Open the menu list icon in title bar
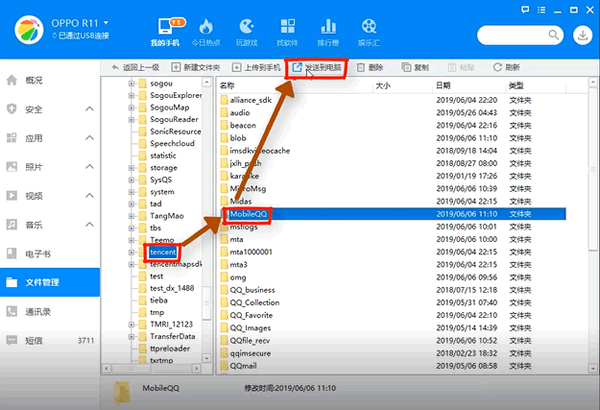Screen dimensions: 600x410 541,10
